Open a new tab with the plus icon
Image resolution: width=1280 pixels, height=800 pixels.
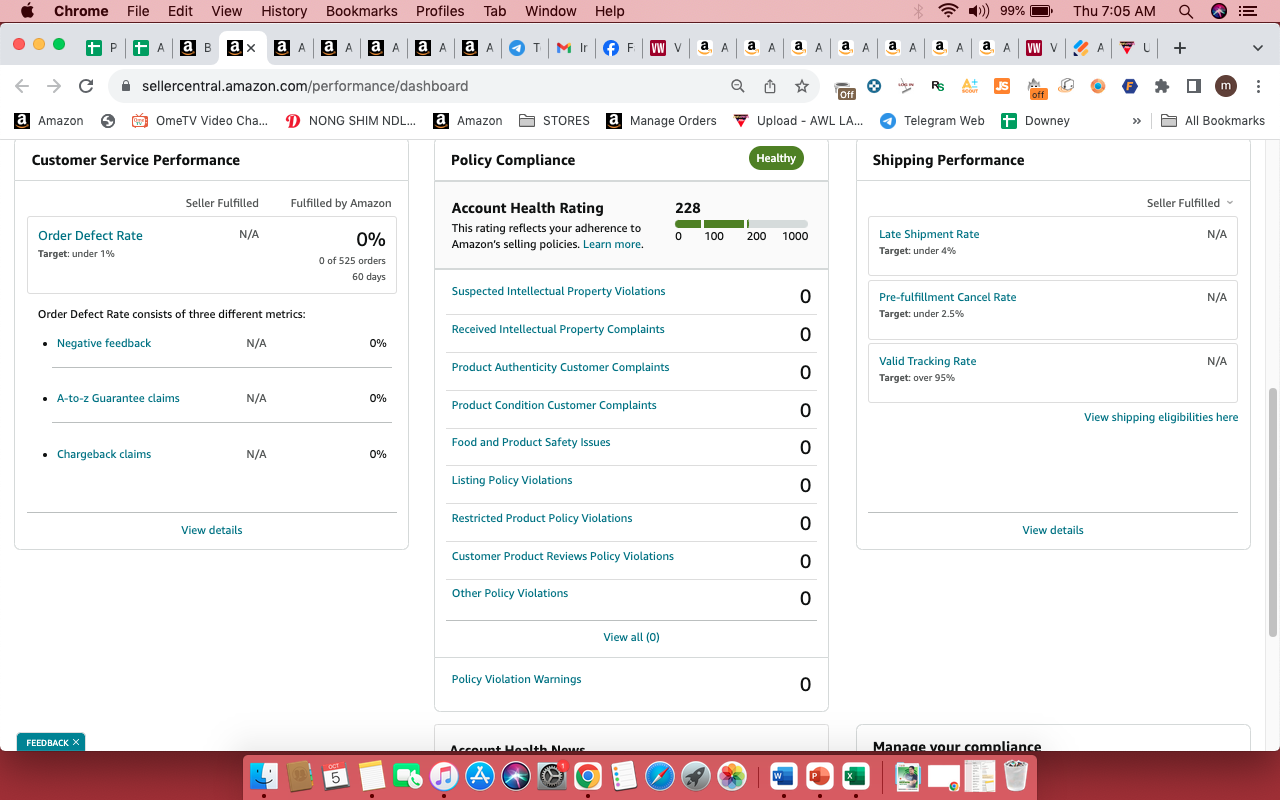click(1180, 48)
